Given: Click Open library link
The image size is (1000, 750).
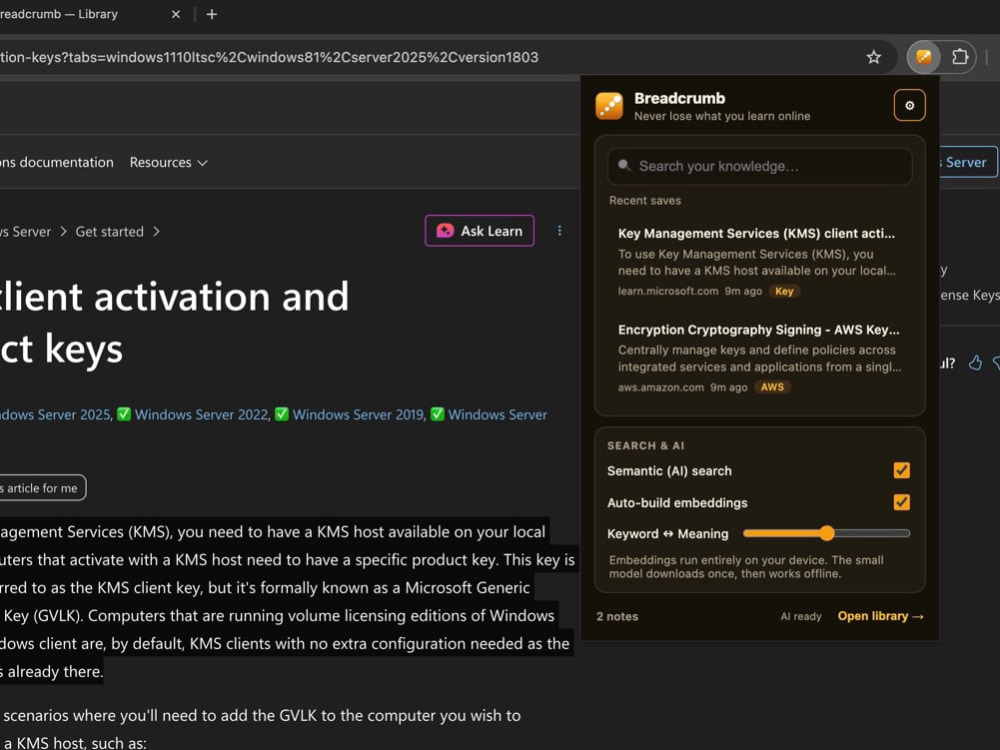Looking at the screenshot, I should 880,616.
